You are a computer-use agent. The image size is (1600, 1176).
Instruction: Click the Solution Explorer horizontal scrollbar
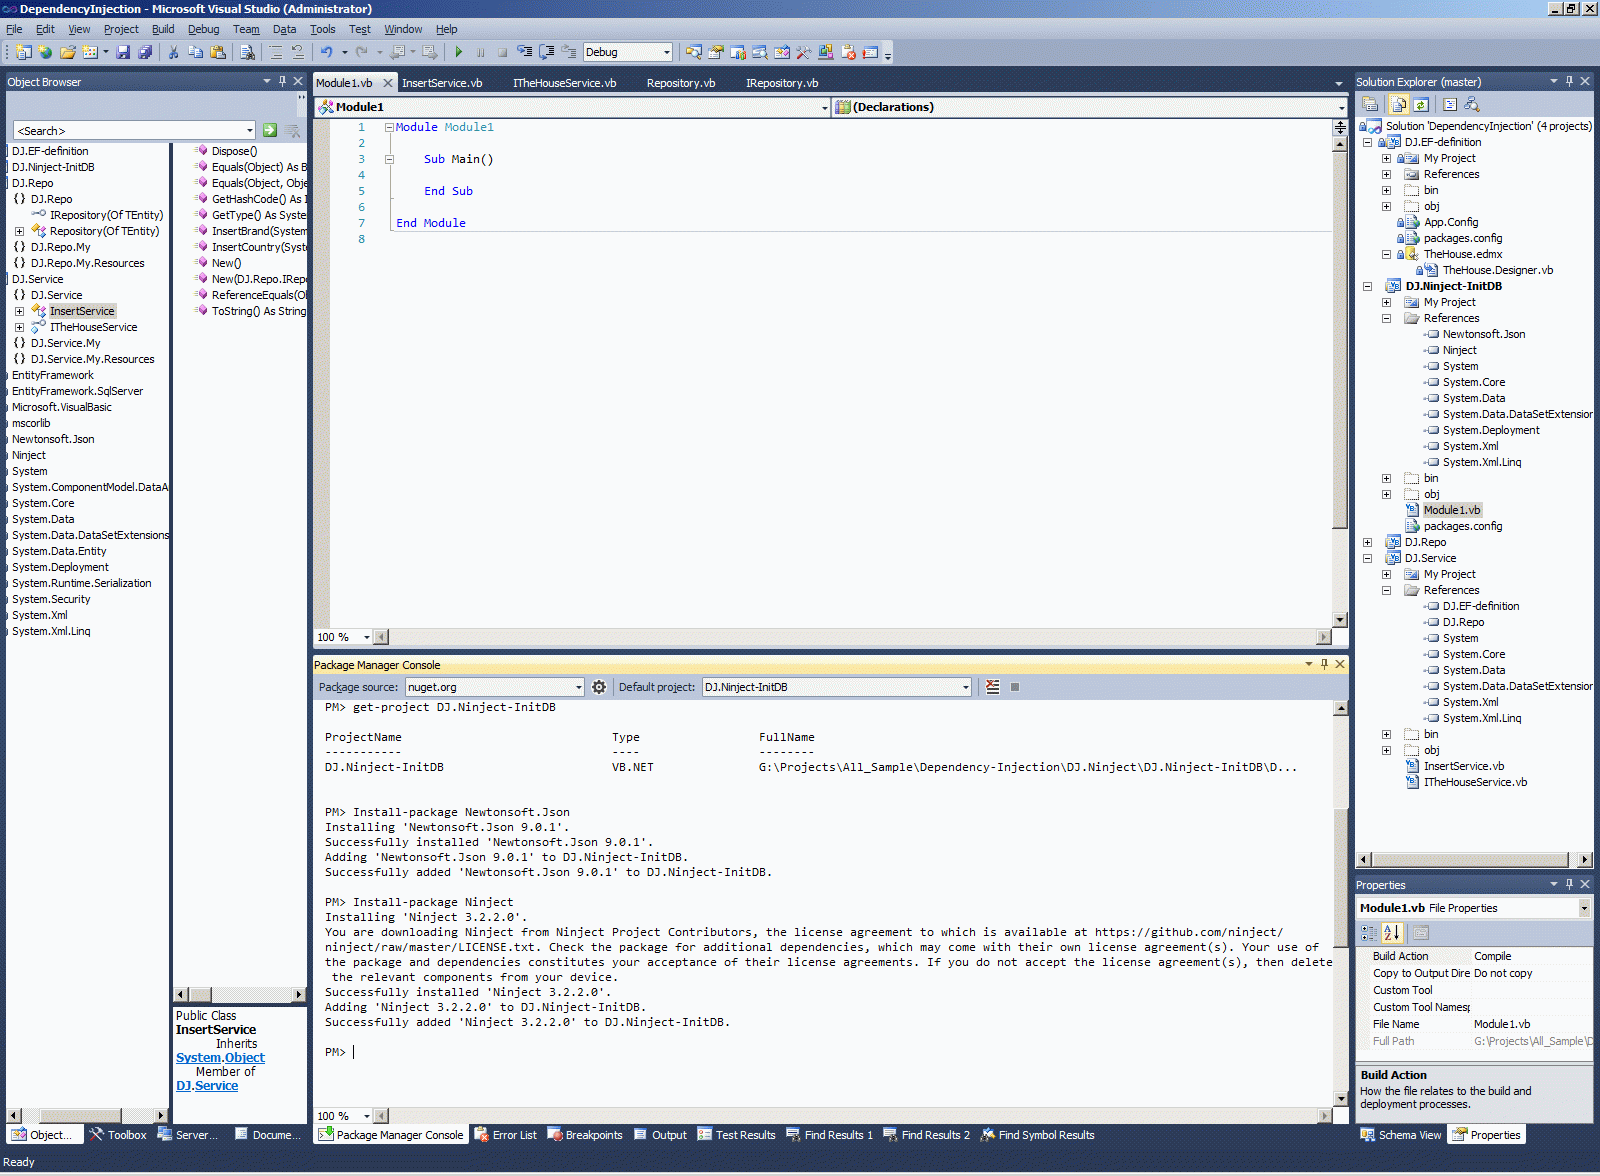1474,860
